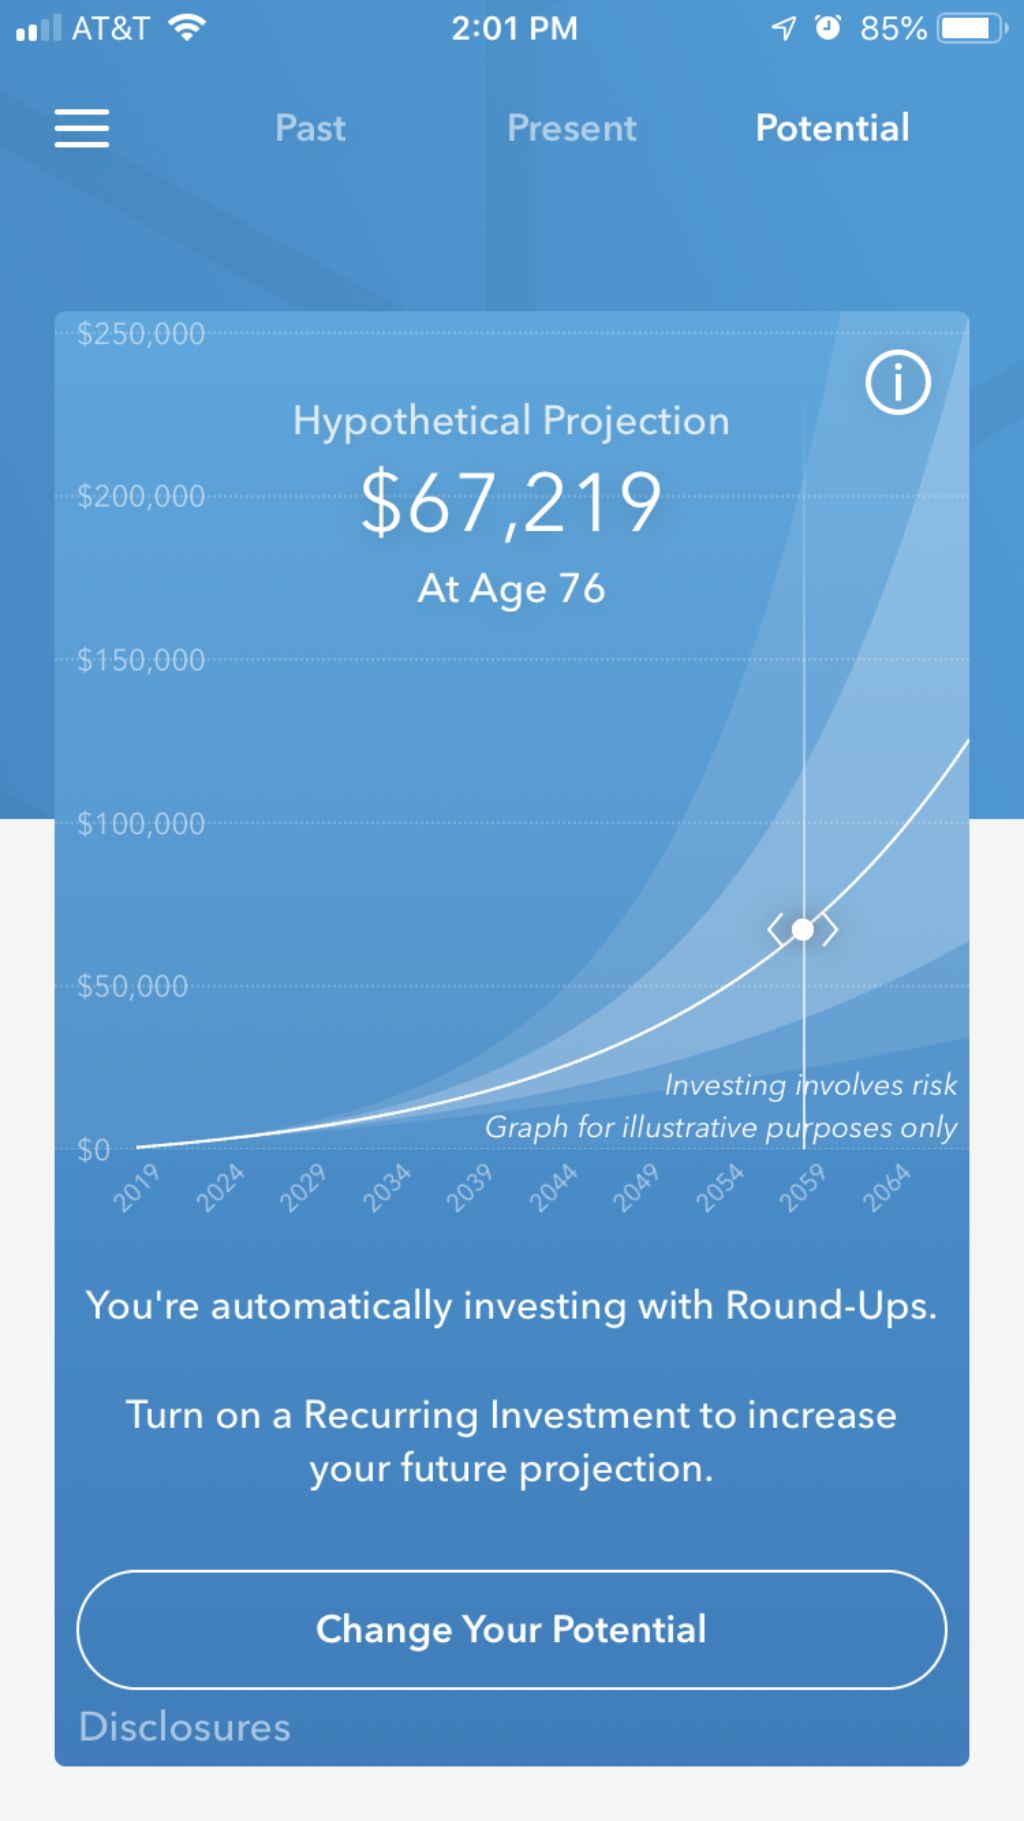Tap the $67,219 projection amount
Screen dimensions: 1024x1821
[511, 502]
